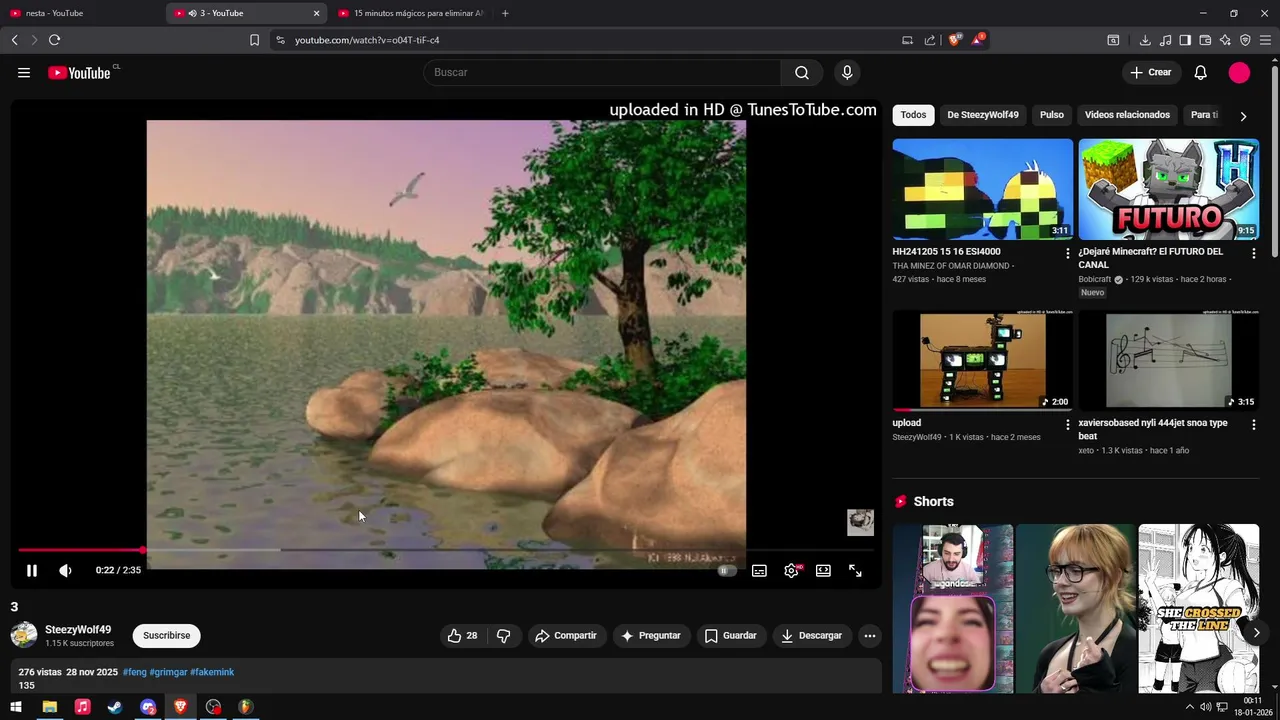Image resolution: width=1280 pixels, height=720 pixels.
Task: Go back in browser history
Action: [14, 40]
